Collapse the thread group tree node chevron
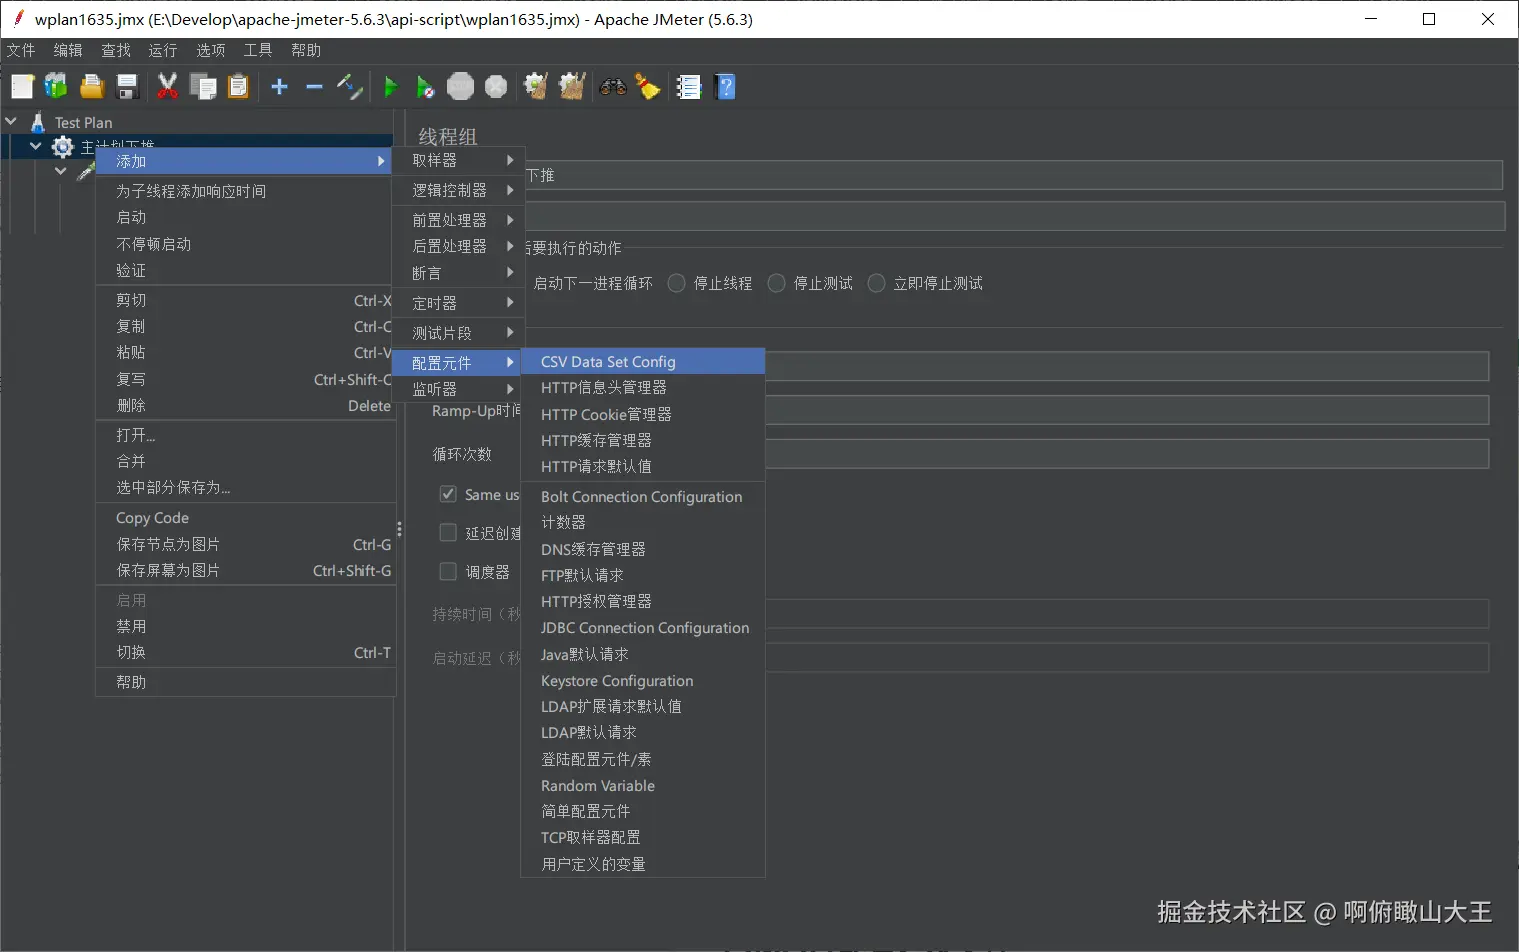1519x952 pixels. 36,147
